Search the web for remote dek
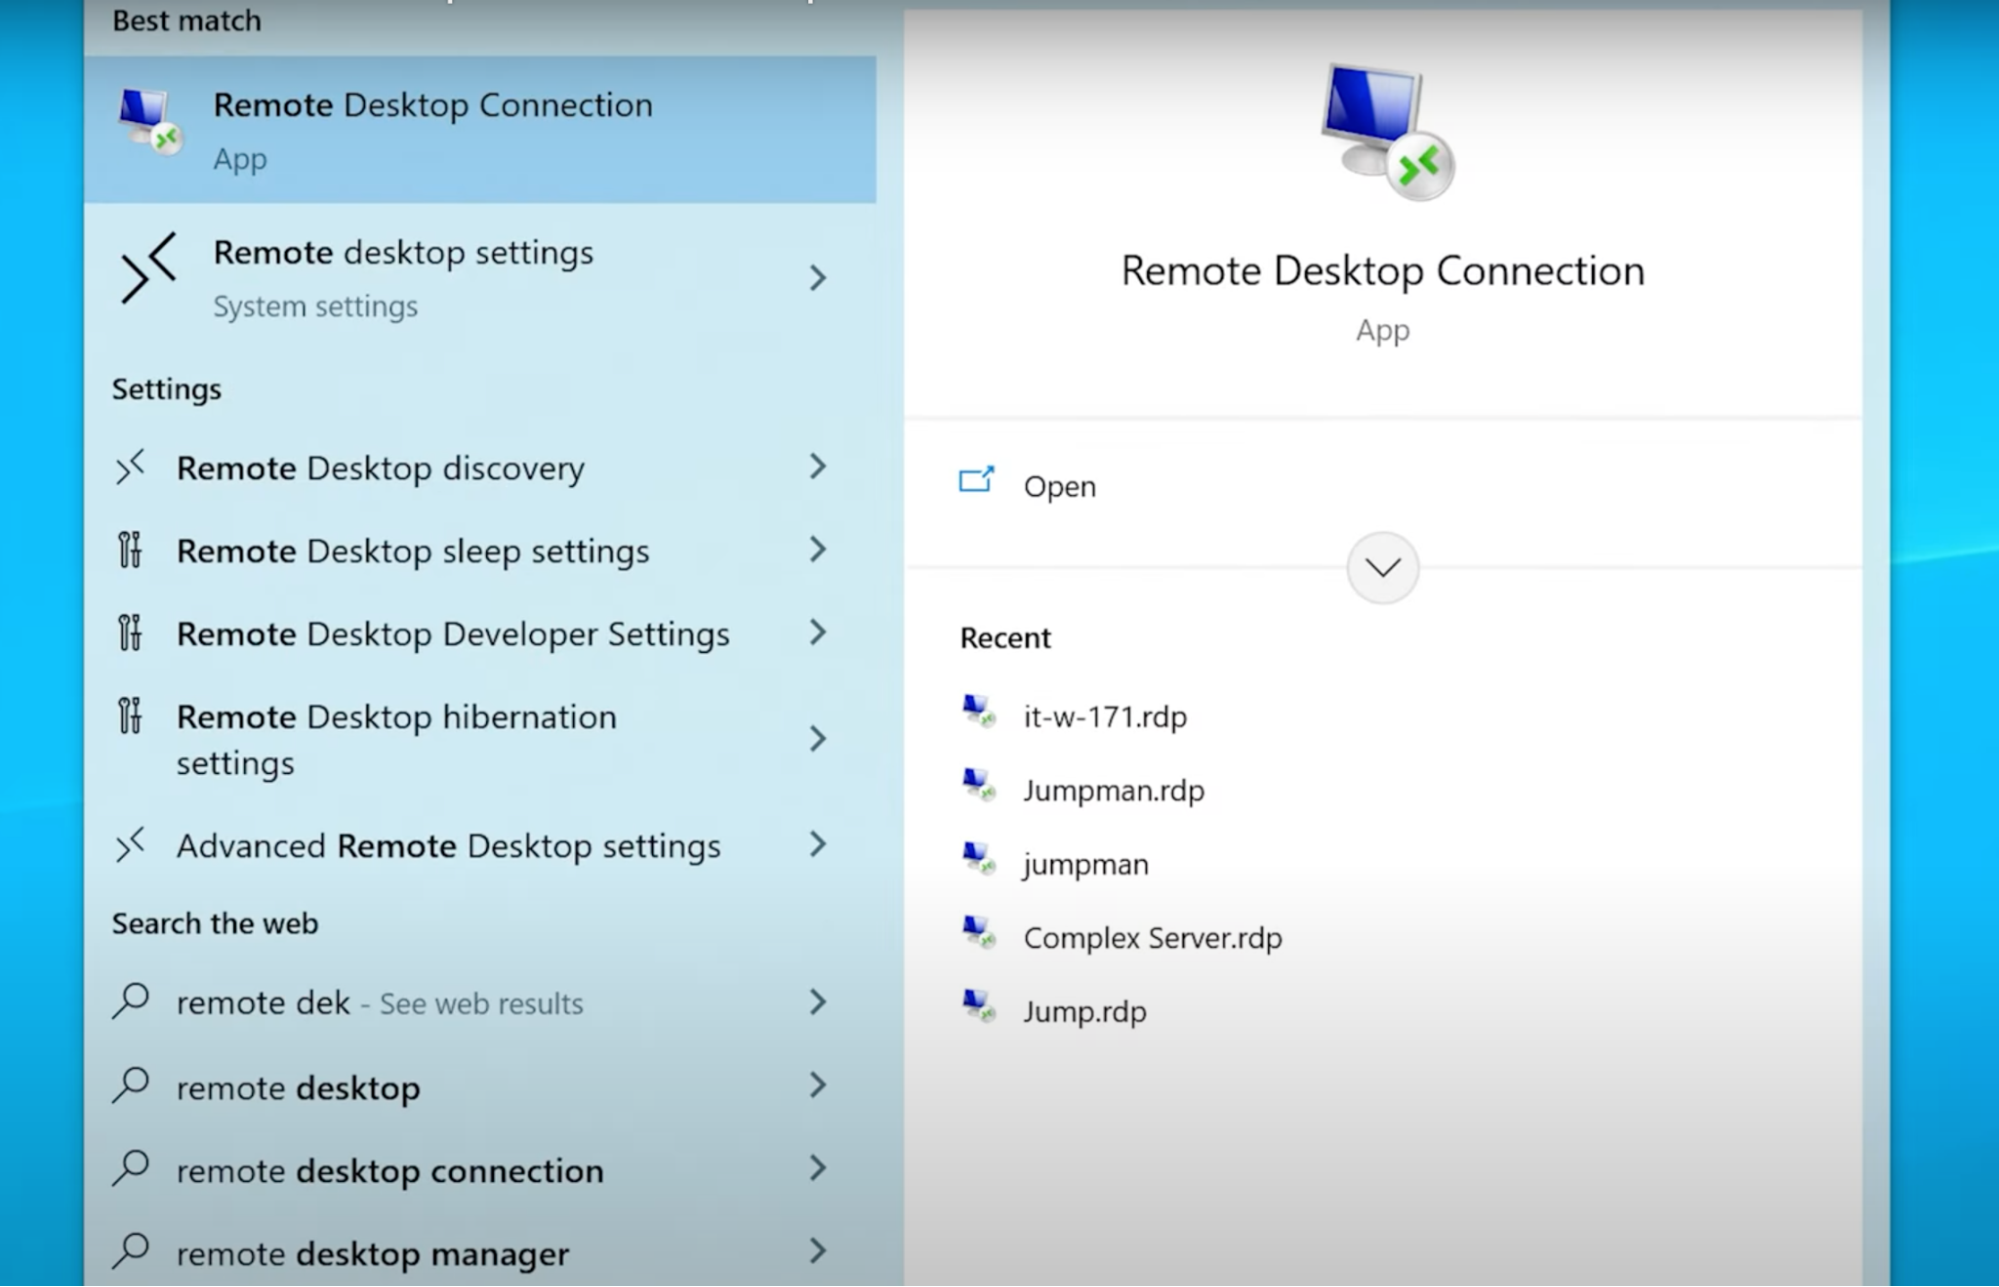 click(x=480, y=1003)
